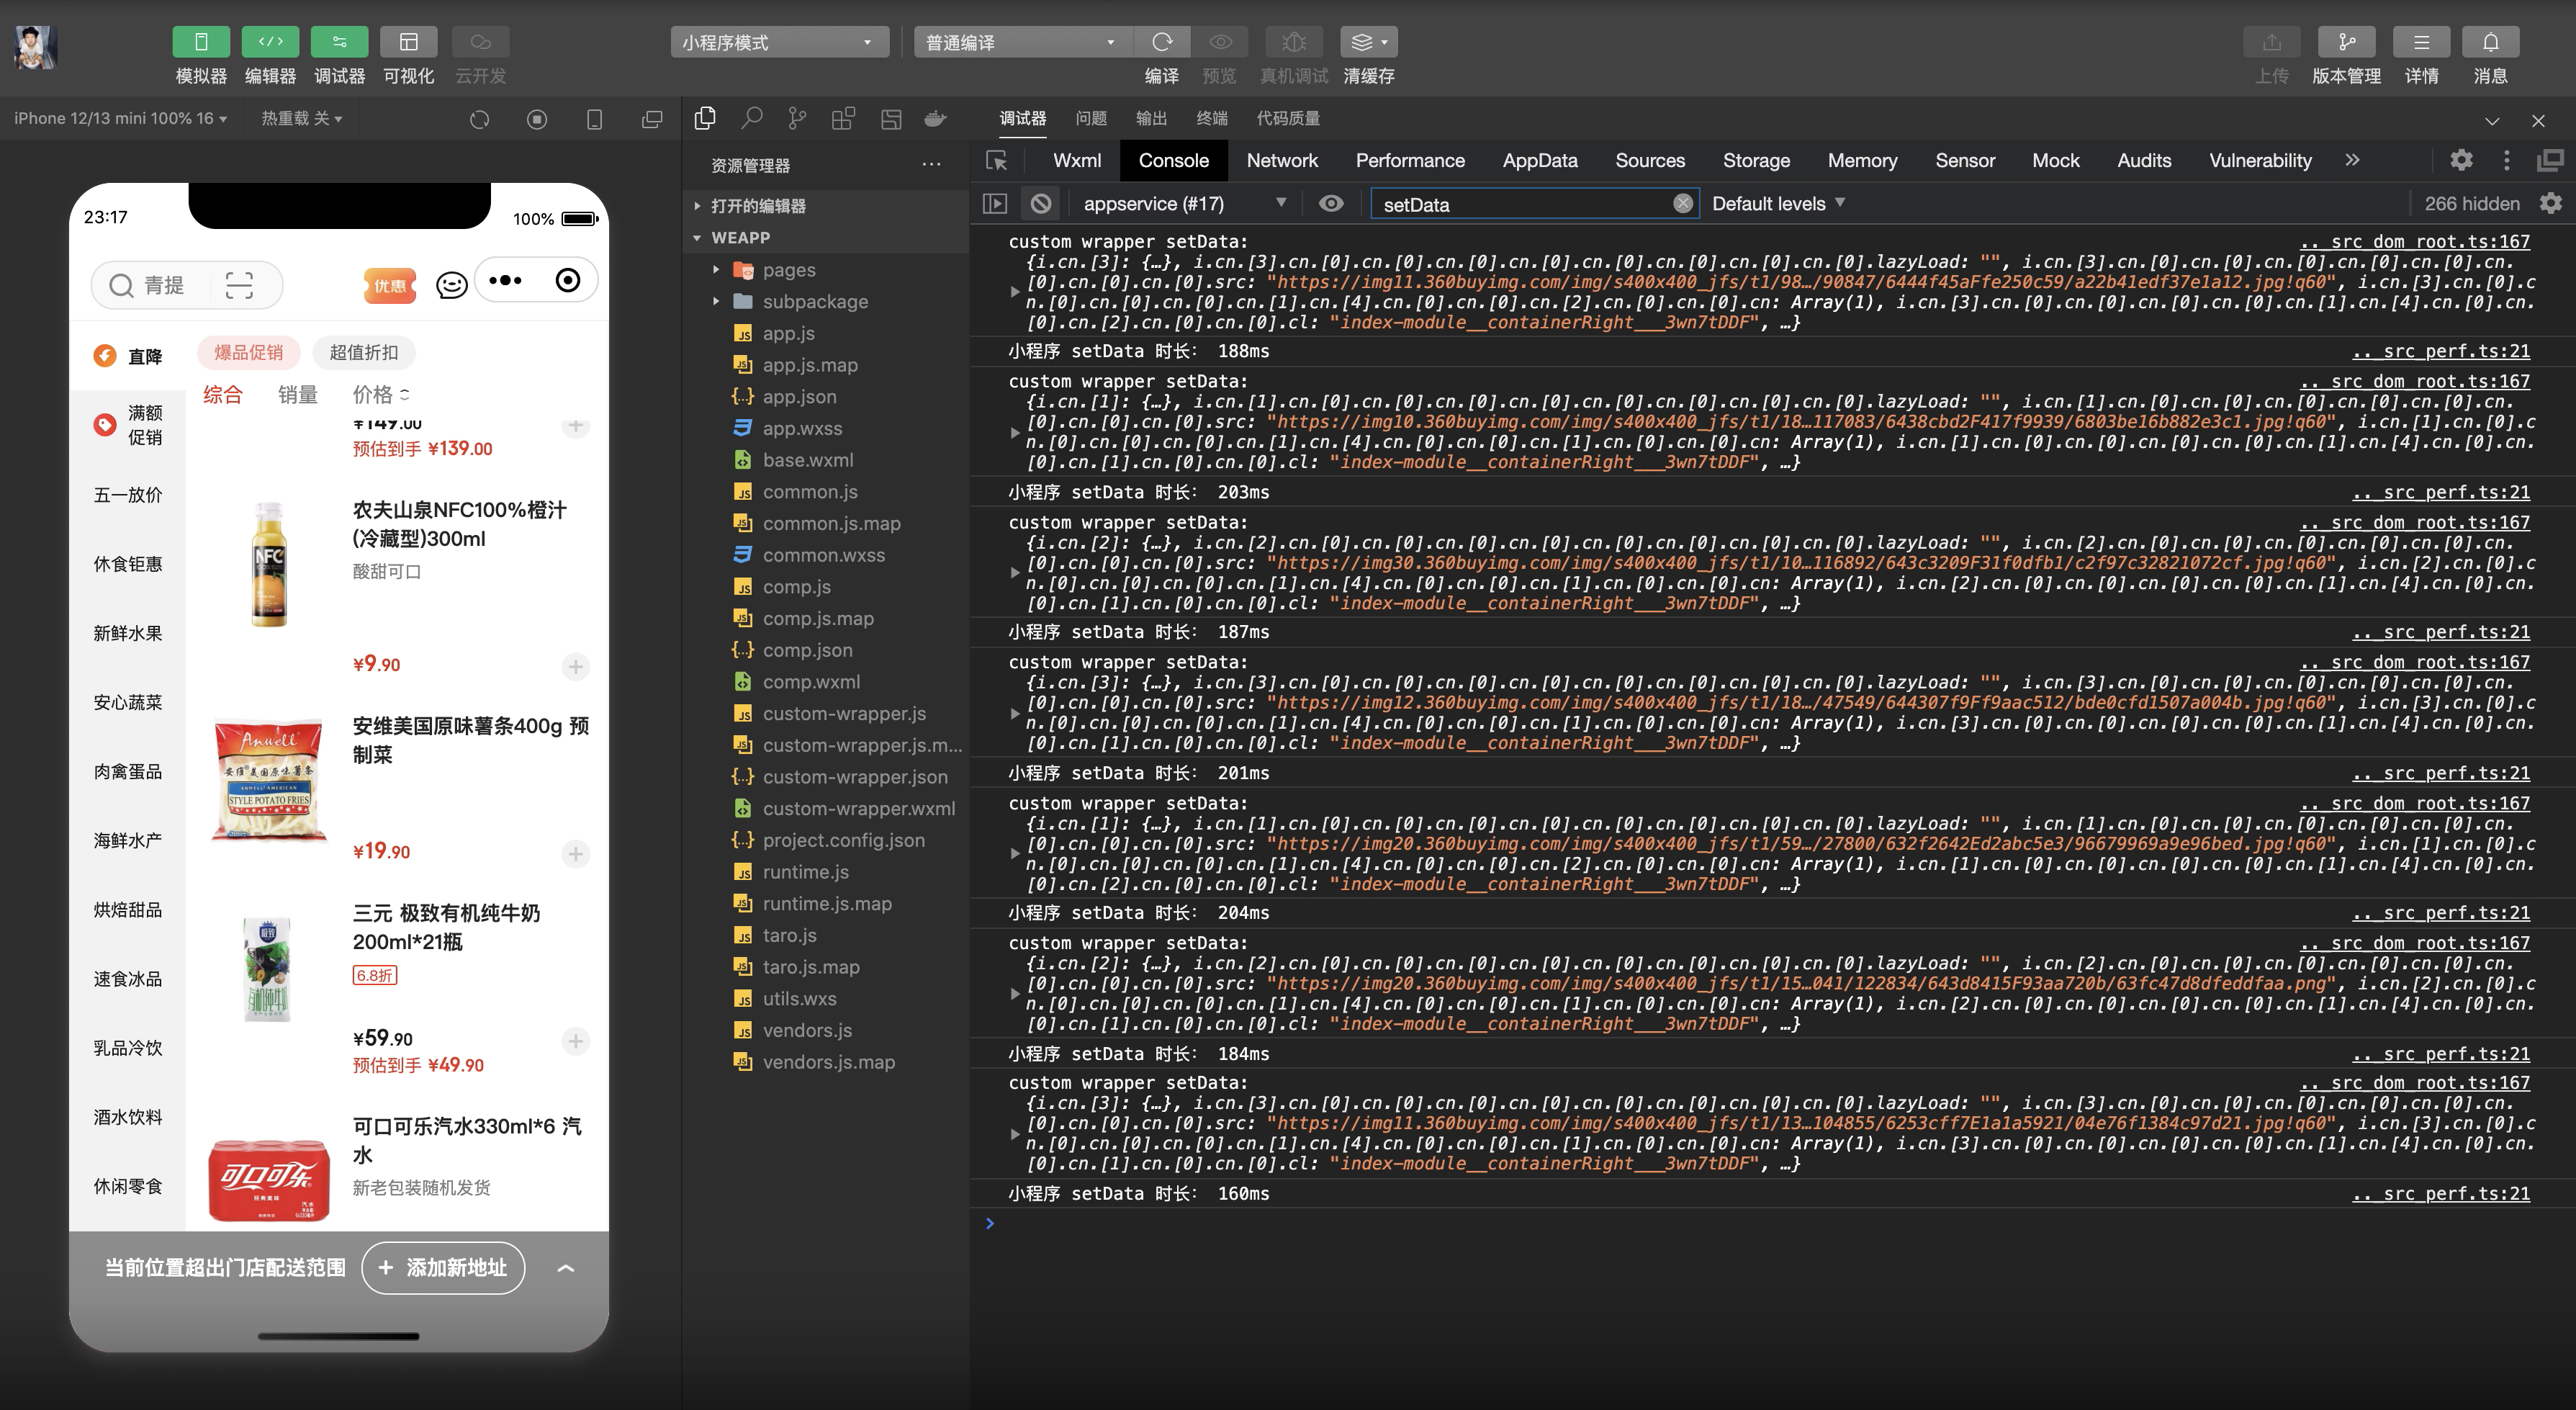Click the clear console icon
The image size is (2576, 1410).
click(1041, 204)
